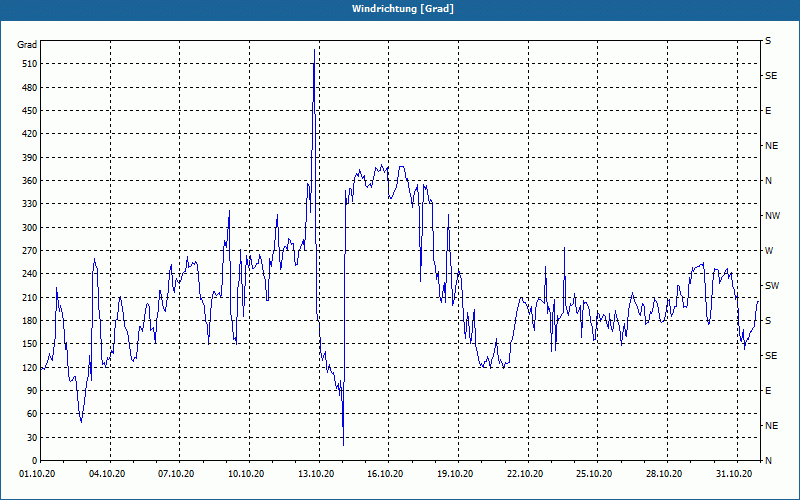
Task: Click the 30 degree axis label
Action: 32,437
